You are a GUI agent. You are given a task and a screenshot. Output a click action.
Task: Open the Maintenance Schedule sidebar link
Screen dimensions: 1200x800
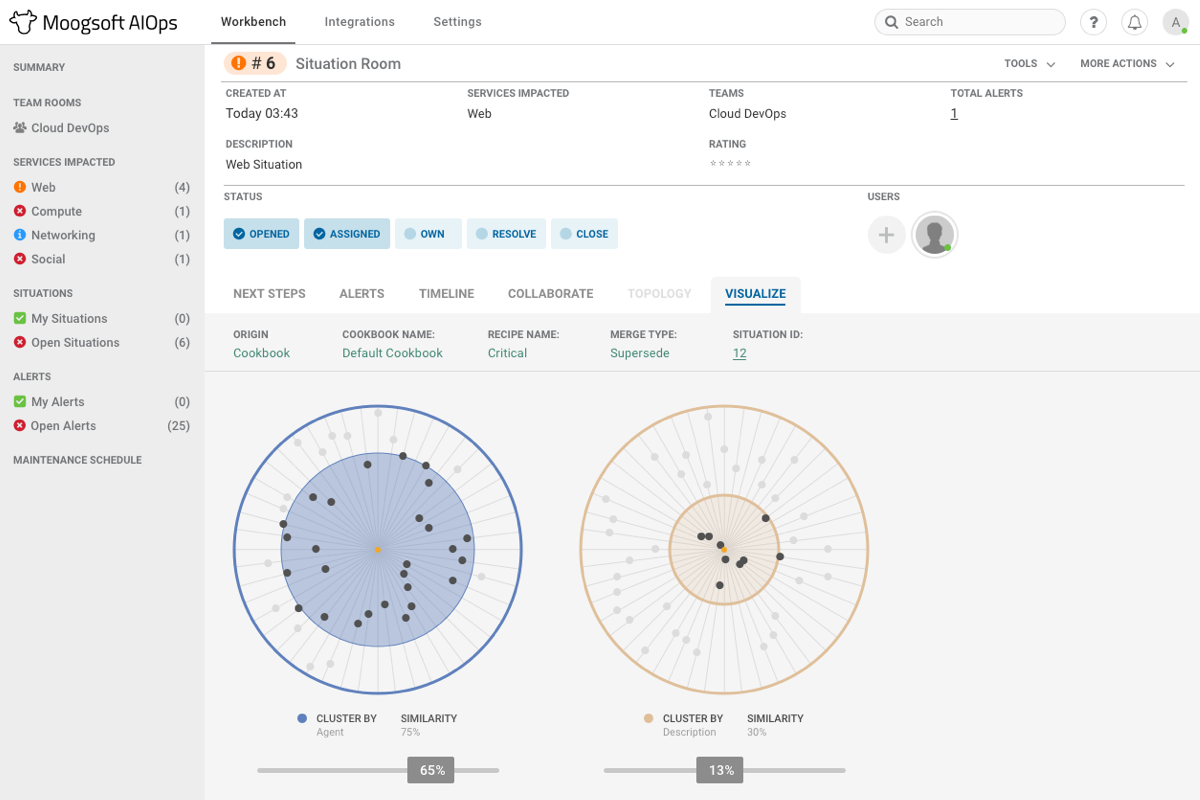pyautogui.click(x=77, y=460)
